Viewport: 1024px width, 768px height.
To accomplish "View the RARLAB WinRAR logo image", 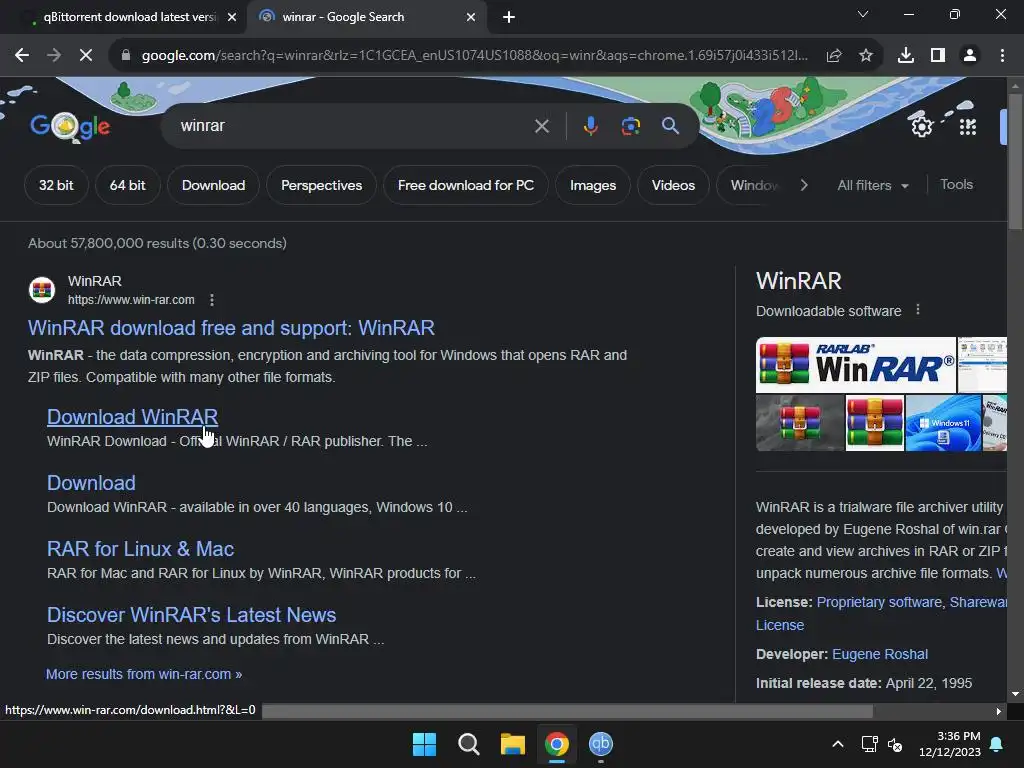I will pyautogui.click(x=856, y=364).
